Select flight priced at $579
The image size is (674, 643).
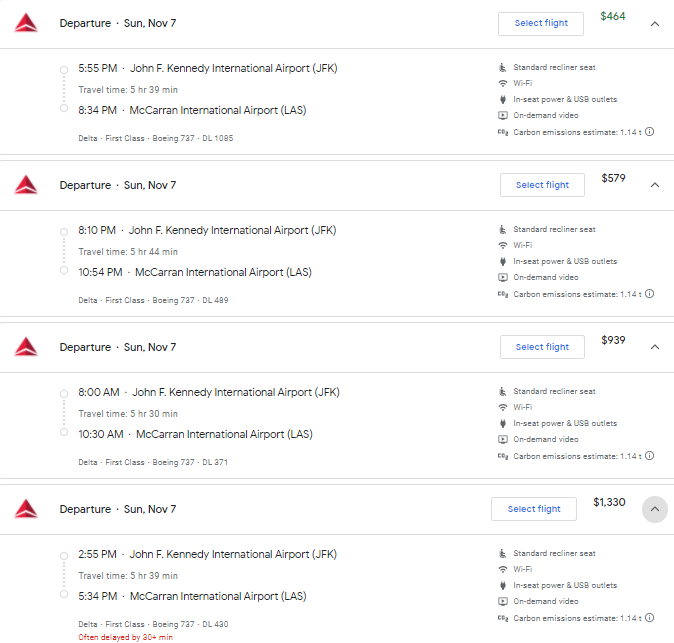pos(542,185)
